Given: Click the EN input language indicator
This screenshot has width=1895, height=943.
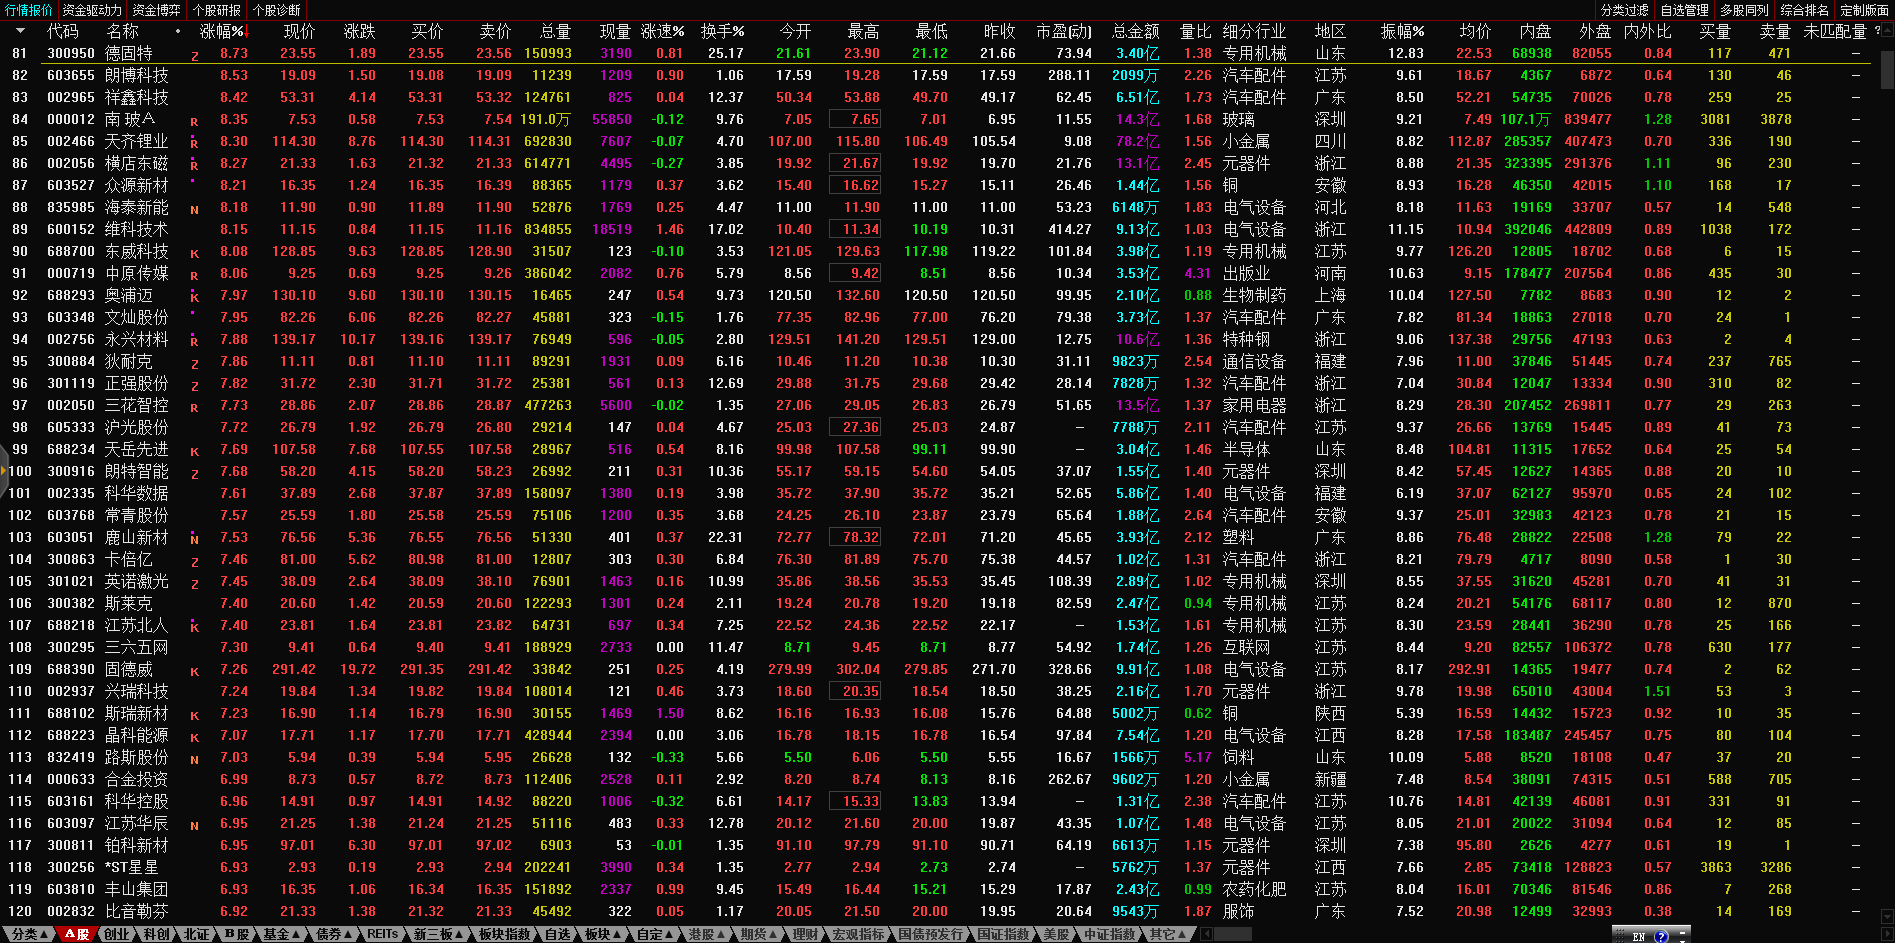Looking at the screenshot, I should [1638, 936].
